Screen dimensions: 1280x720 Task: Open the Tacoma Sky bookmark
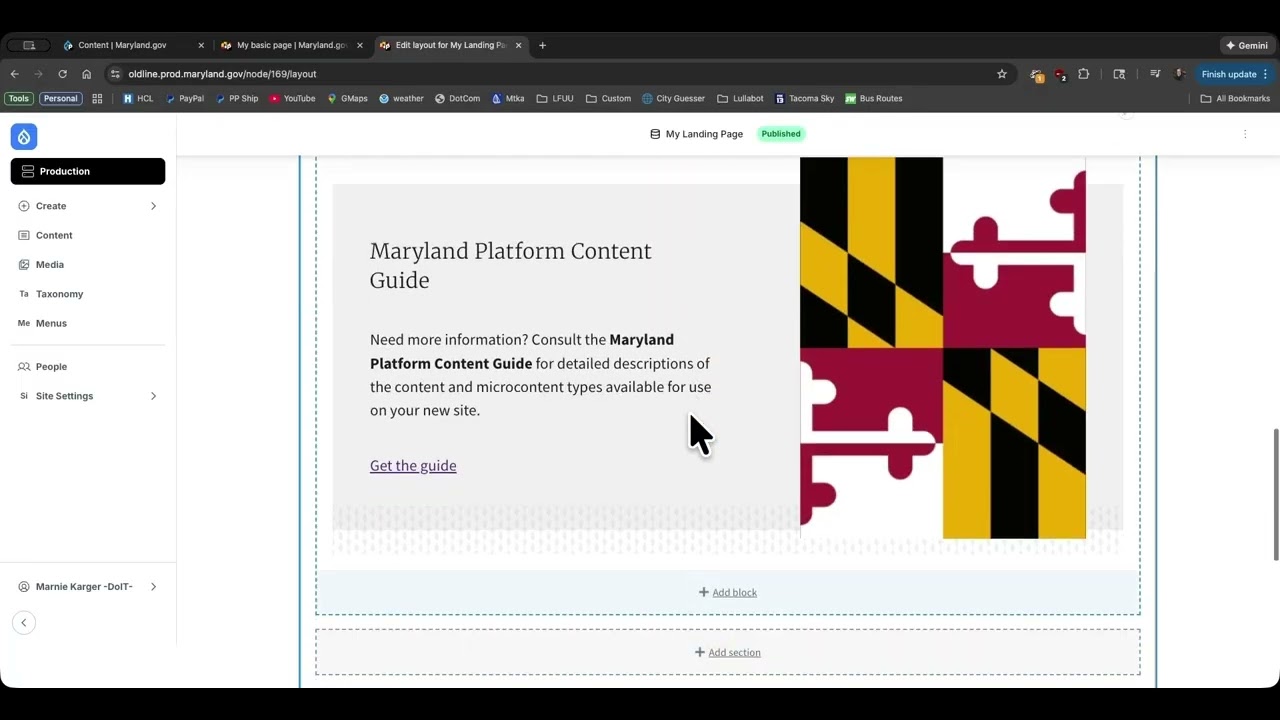coord(805,98)
